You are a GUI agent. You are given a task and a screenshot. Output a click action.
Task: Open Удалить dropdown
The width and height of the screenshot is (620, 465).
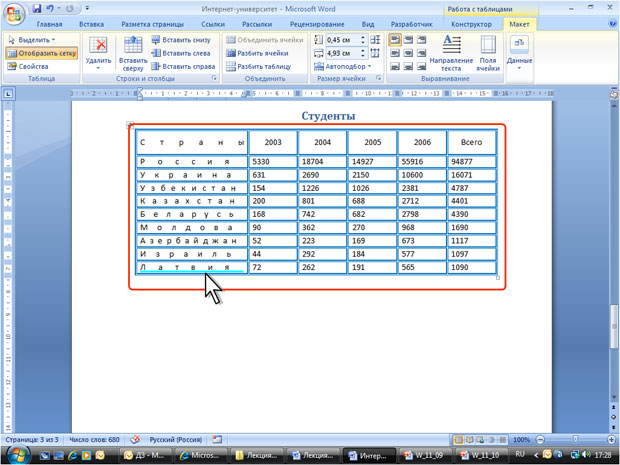point(98,54)
